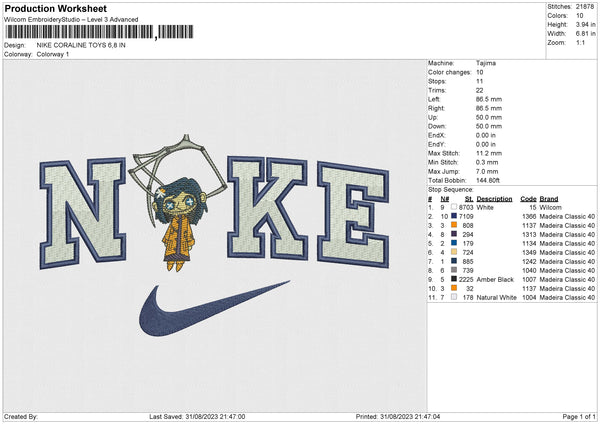Click the "Last Saved: 31/08/2023 21:47:00" footer

tap(197, 416)
